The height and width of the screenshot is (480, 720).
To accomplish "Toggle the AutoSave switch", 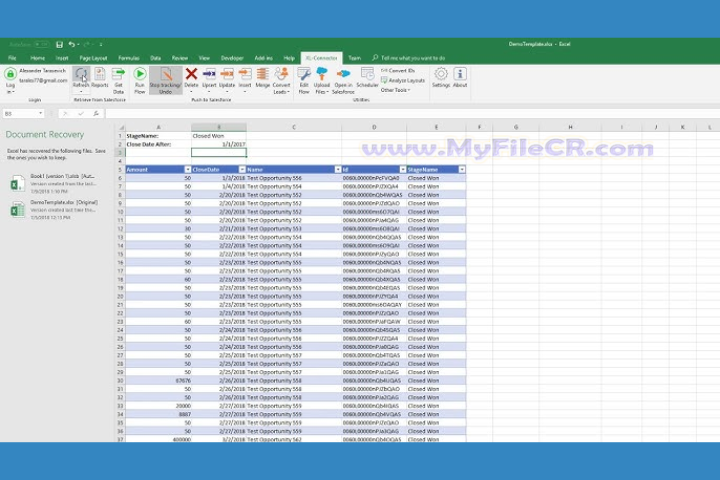I will pyautogui.click(x=41, y=45).
